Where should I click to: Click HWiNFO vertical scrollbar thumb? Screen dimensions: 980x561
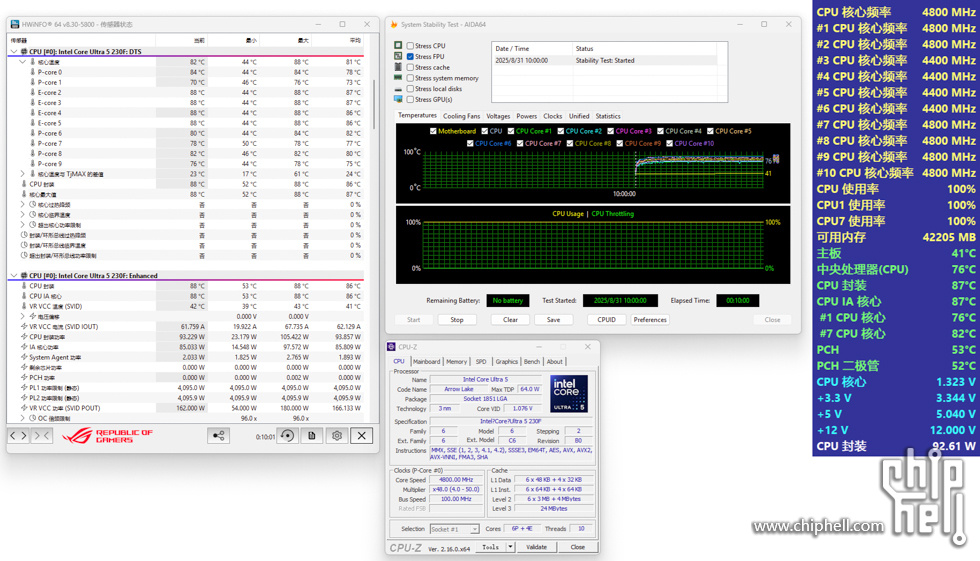coord(374,104)
